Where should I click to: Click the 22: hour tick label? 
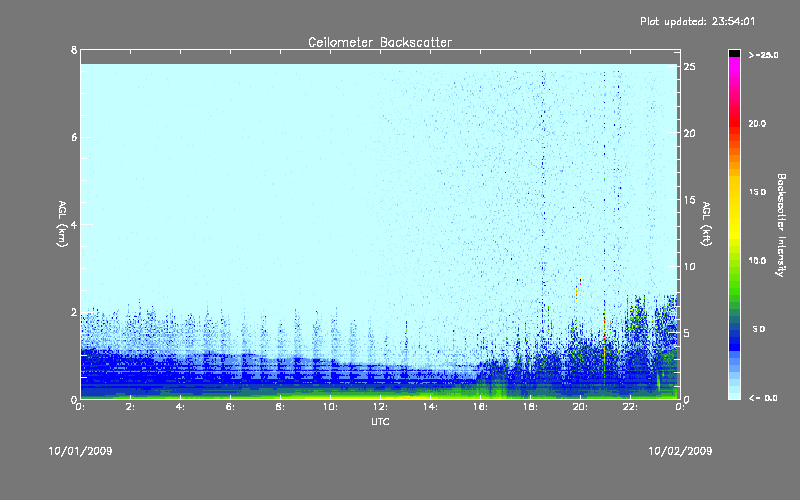click(x=630, y=407)
